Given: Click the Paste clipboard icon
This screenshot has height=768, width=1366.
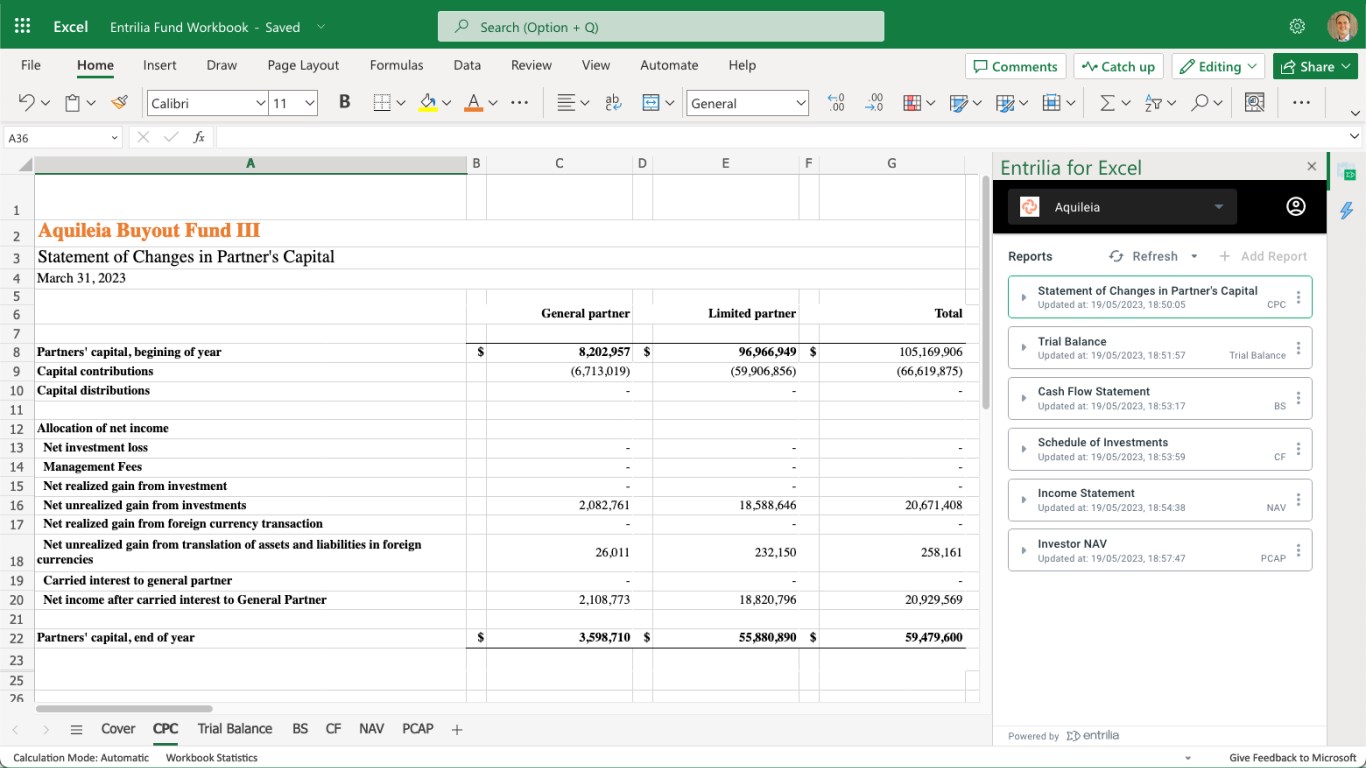Looking at the screenshot, I should [x=72, y=103].
